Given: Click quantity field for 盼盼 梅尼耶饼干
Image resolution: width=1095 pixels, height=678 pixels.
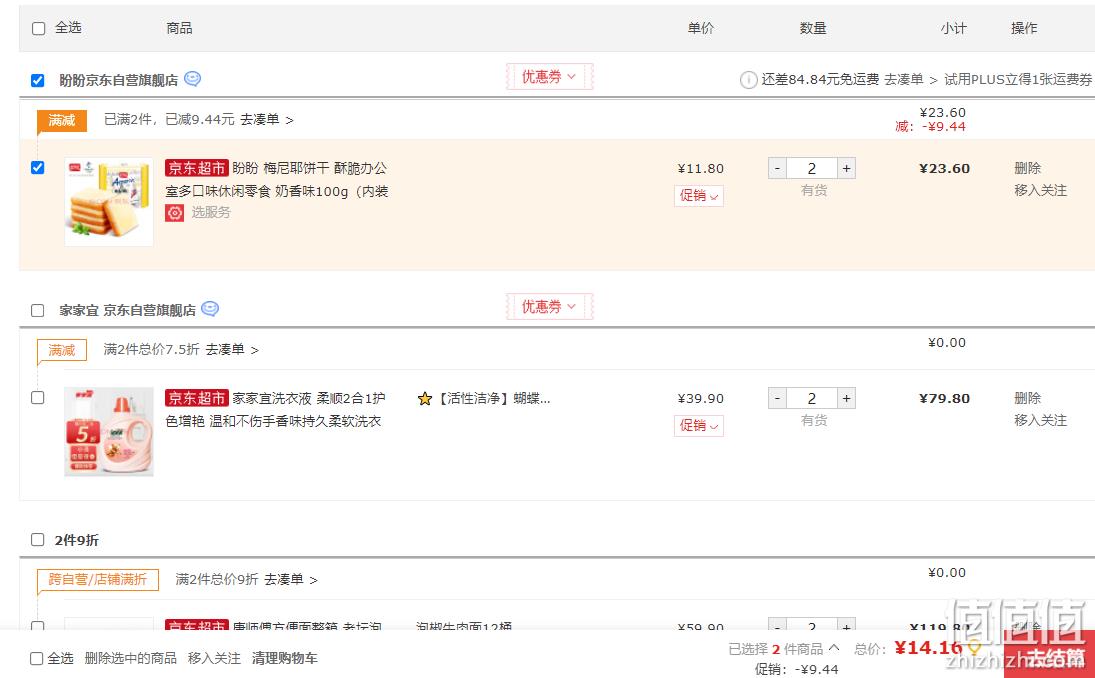Looking at the screenshot, I should [x=811, y=168].
